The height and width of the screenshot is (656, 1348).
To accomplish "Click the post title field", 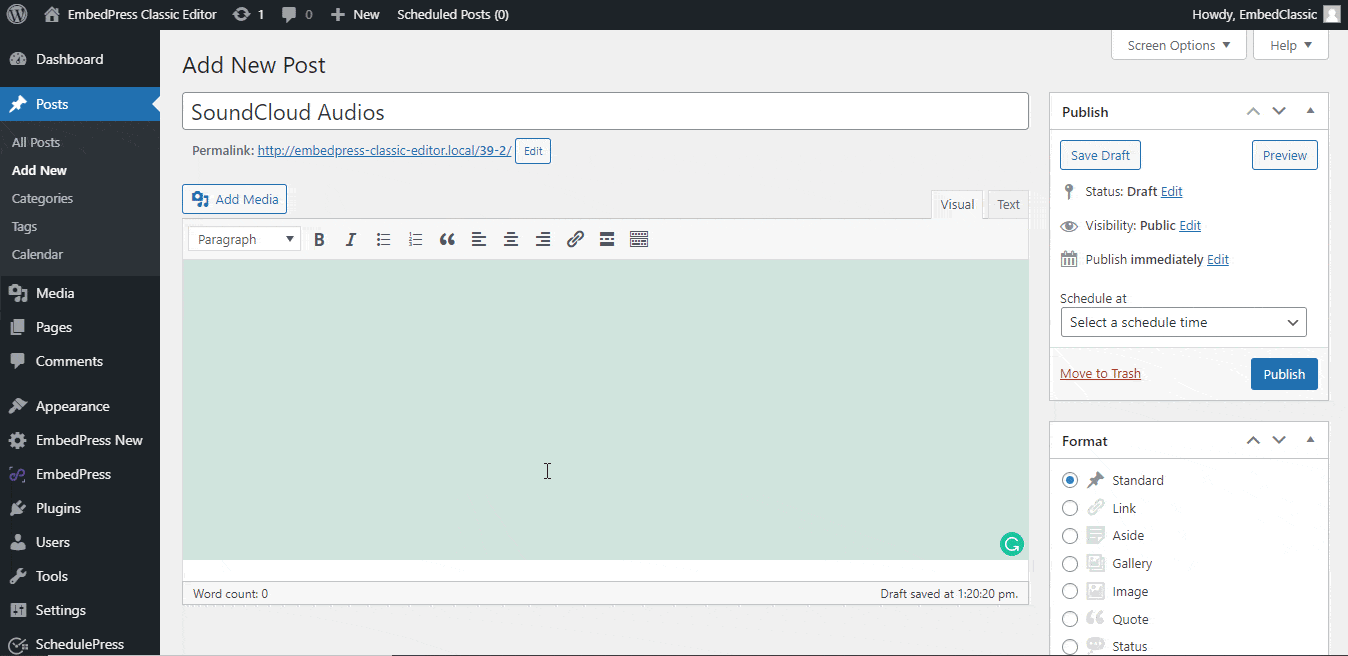I will coord(605,111).
